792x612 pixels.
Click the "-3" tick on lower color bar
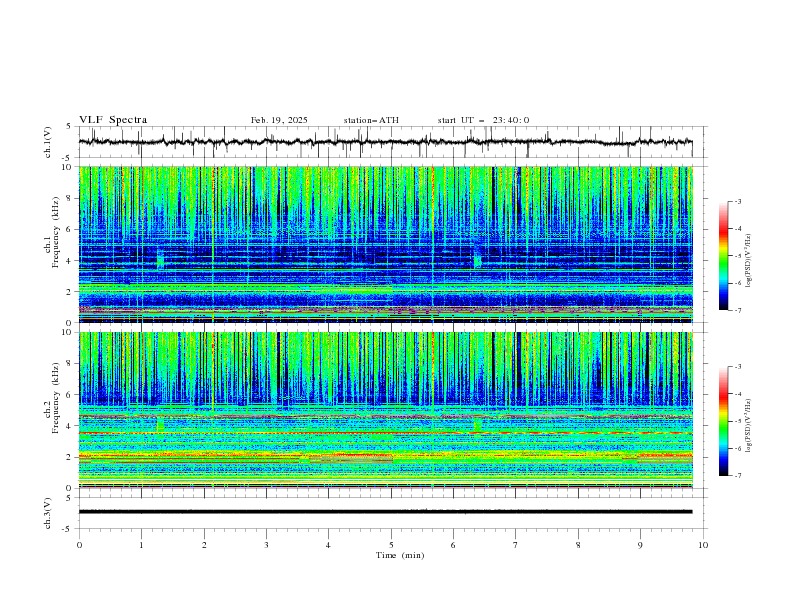click(x=738, y=367)
